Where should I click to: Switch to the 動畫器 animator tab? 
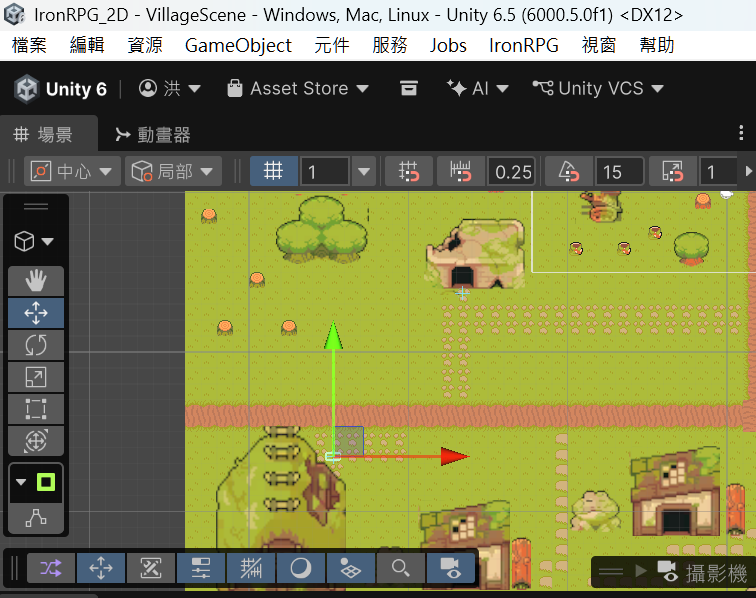tap(153, 135)
